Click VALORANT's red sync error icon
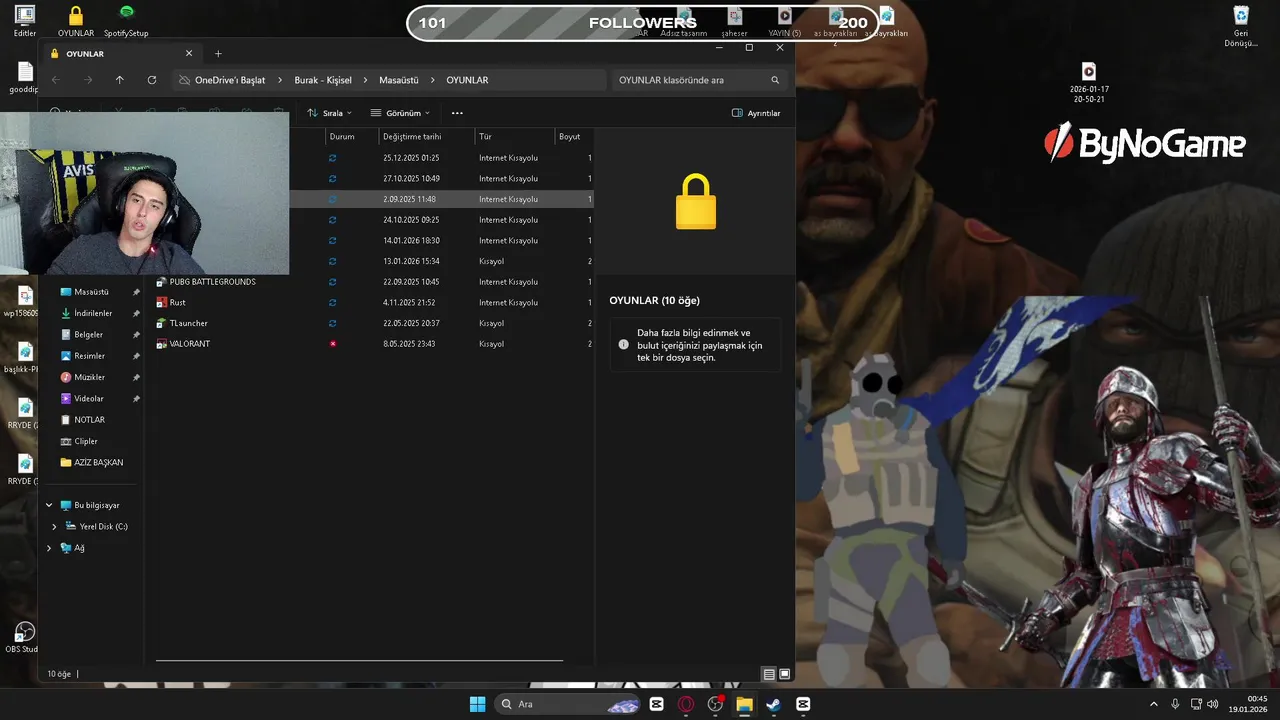This screenshot has width=1280, height=720. click(x=333, y=344)
